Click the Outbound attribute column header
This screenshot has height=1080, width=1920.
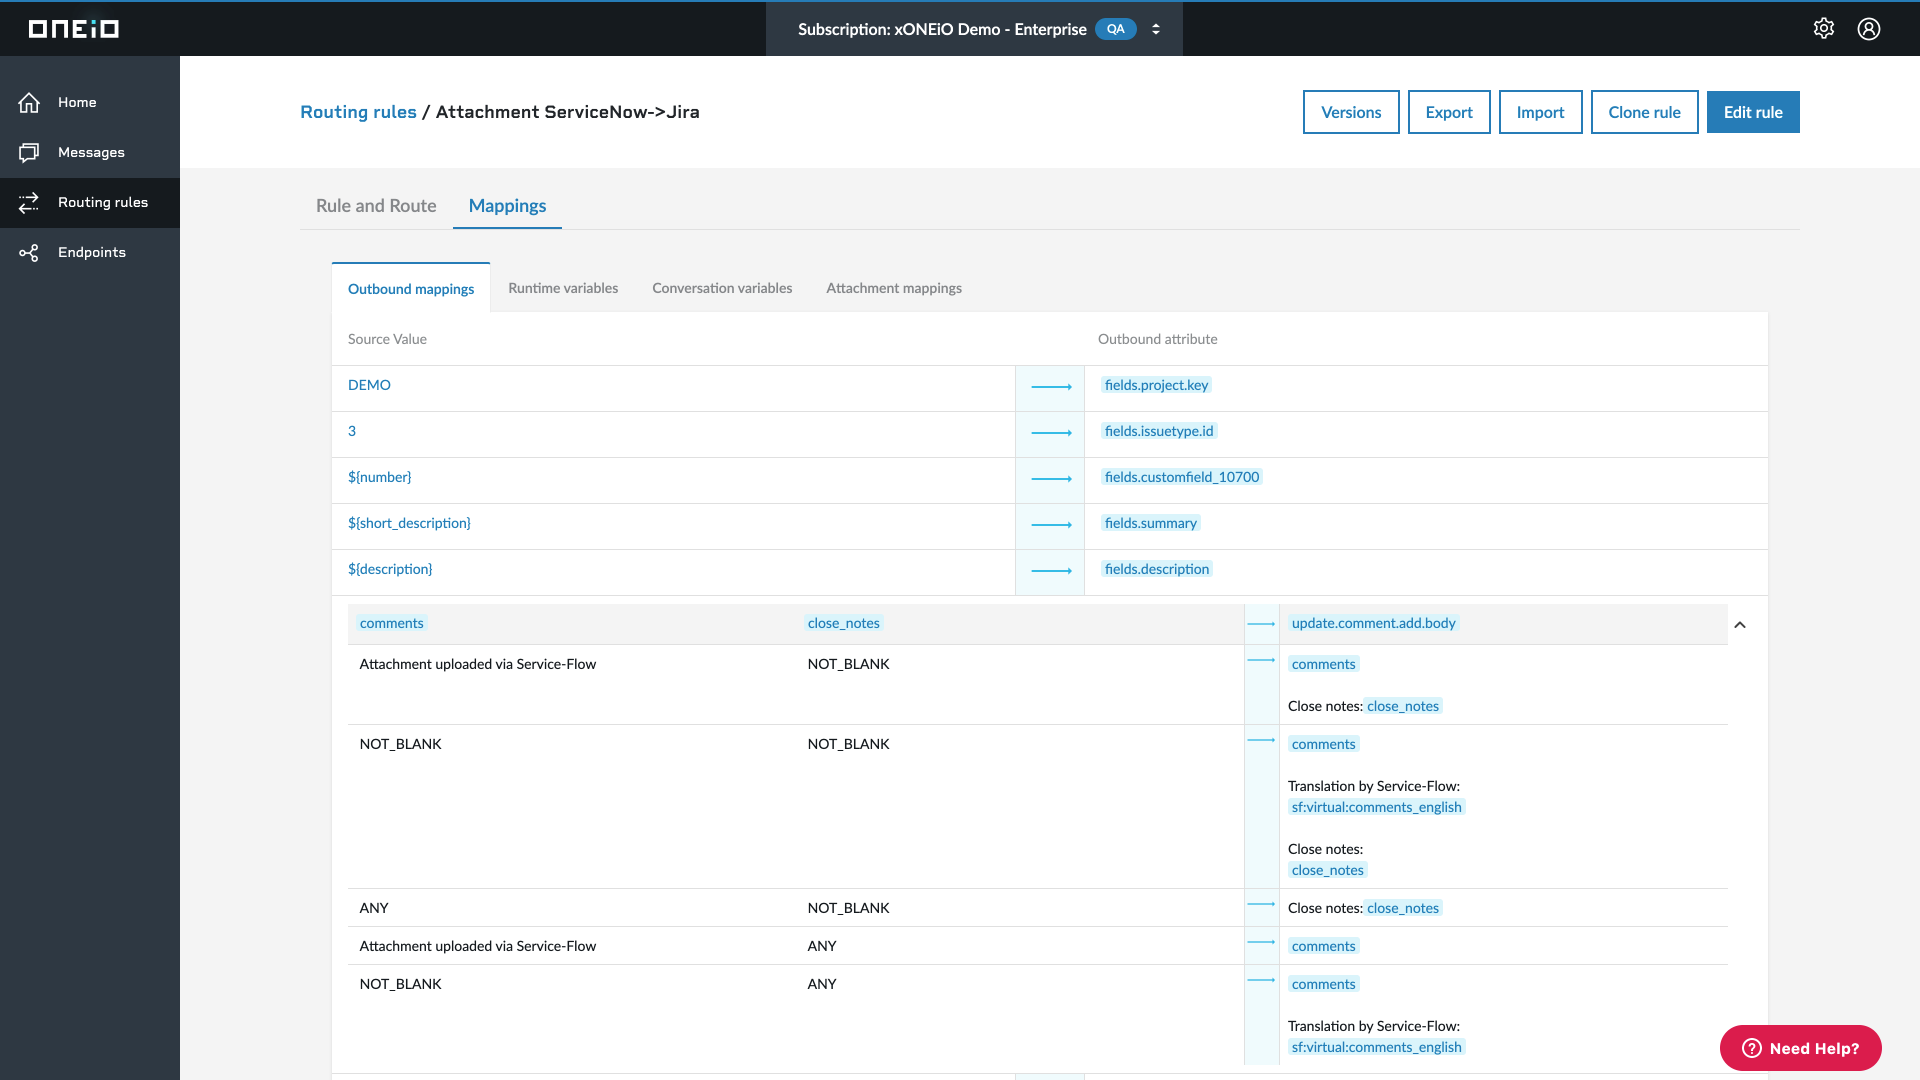point(1157,339)
